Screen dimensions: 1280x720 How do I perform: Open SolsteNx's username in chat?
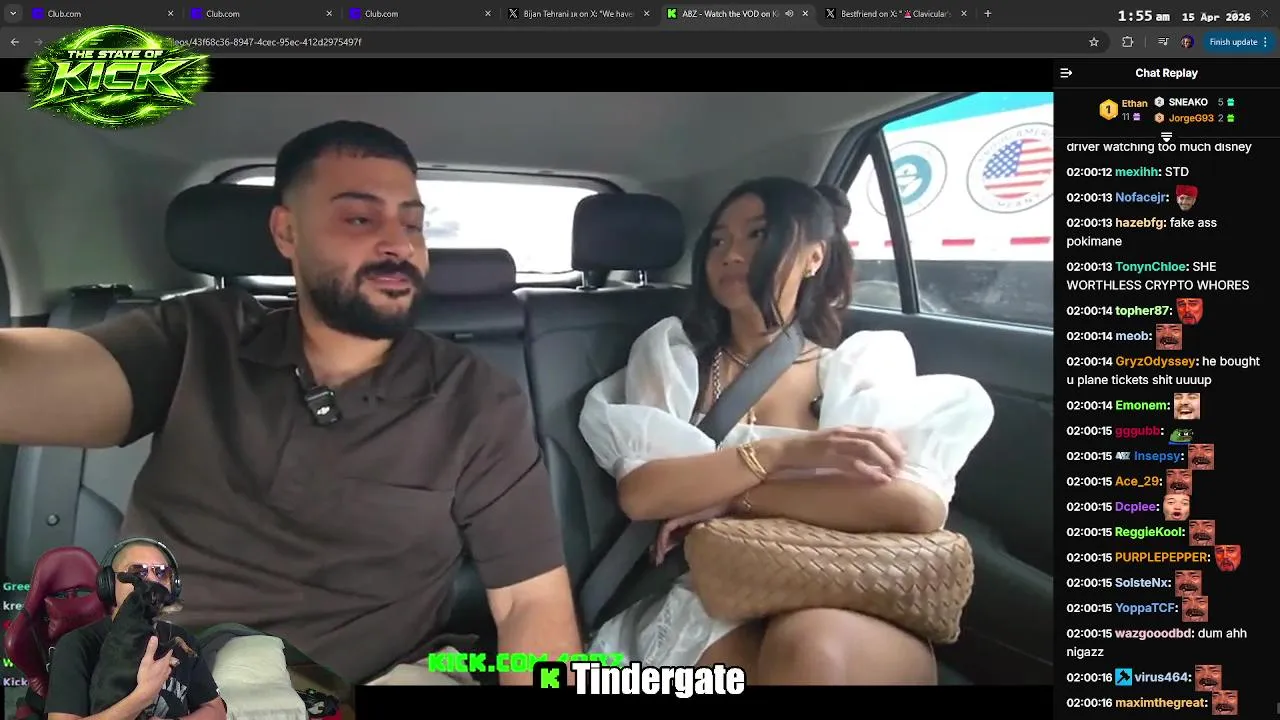point(1141,583)
